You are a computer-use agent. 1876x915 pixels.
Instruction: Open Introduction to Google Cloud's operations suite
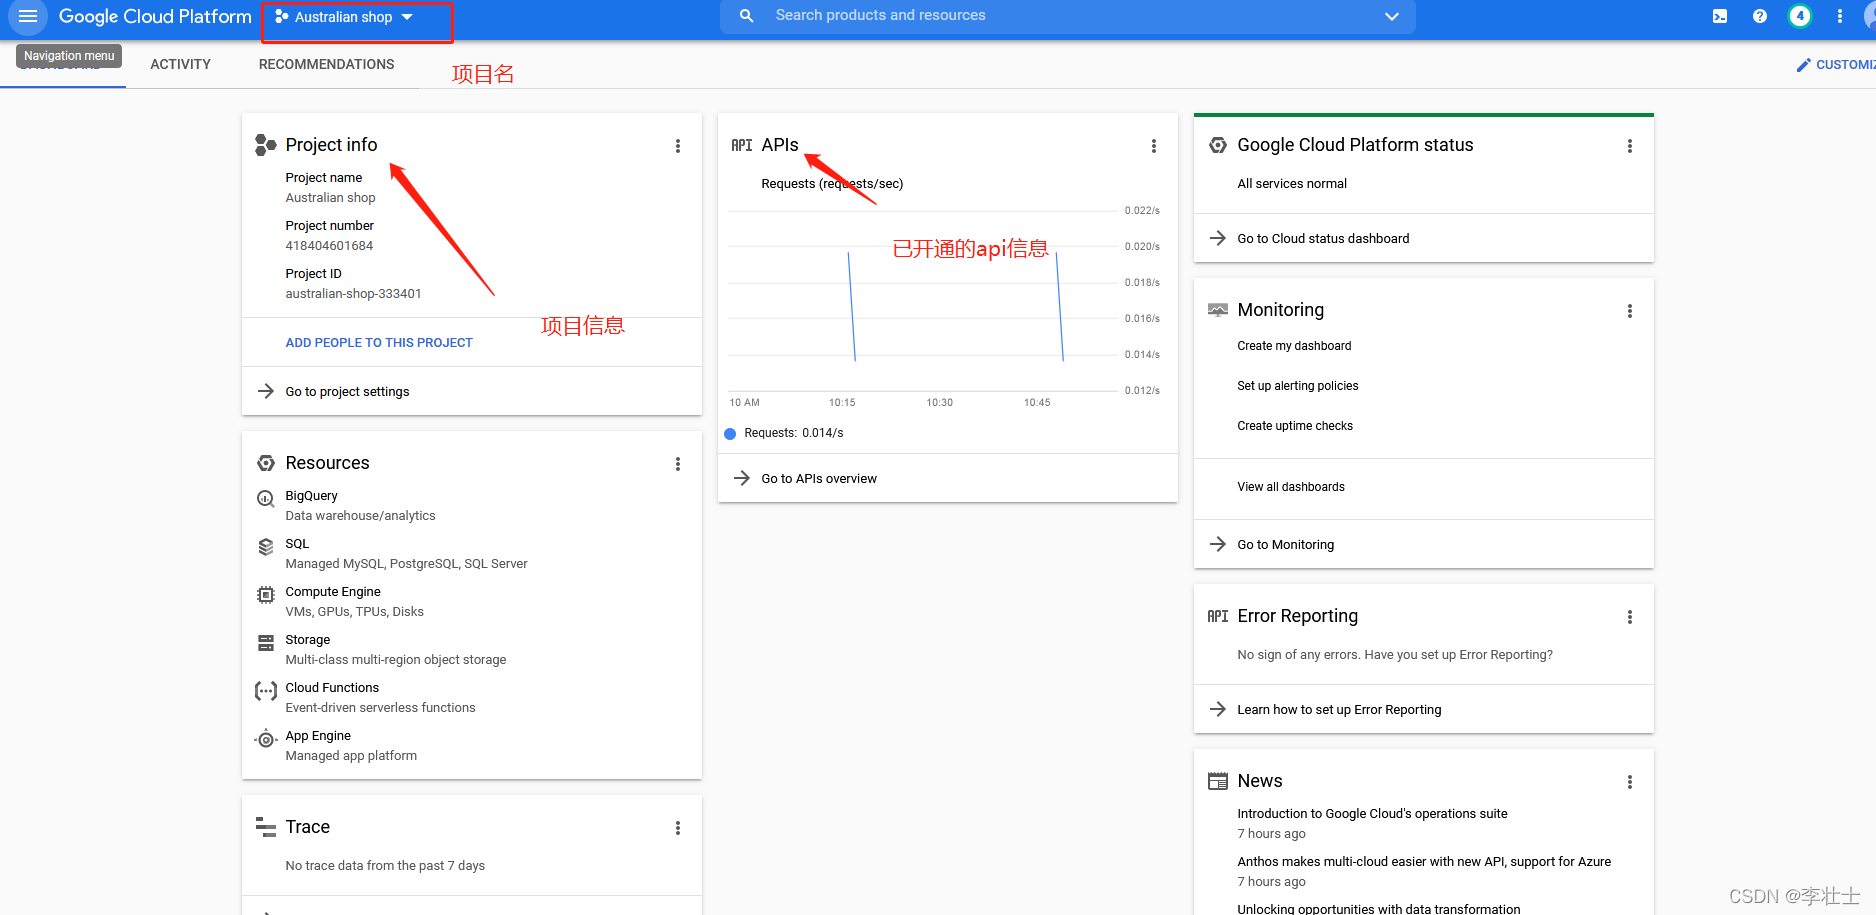coord(1372,814)
